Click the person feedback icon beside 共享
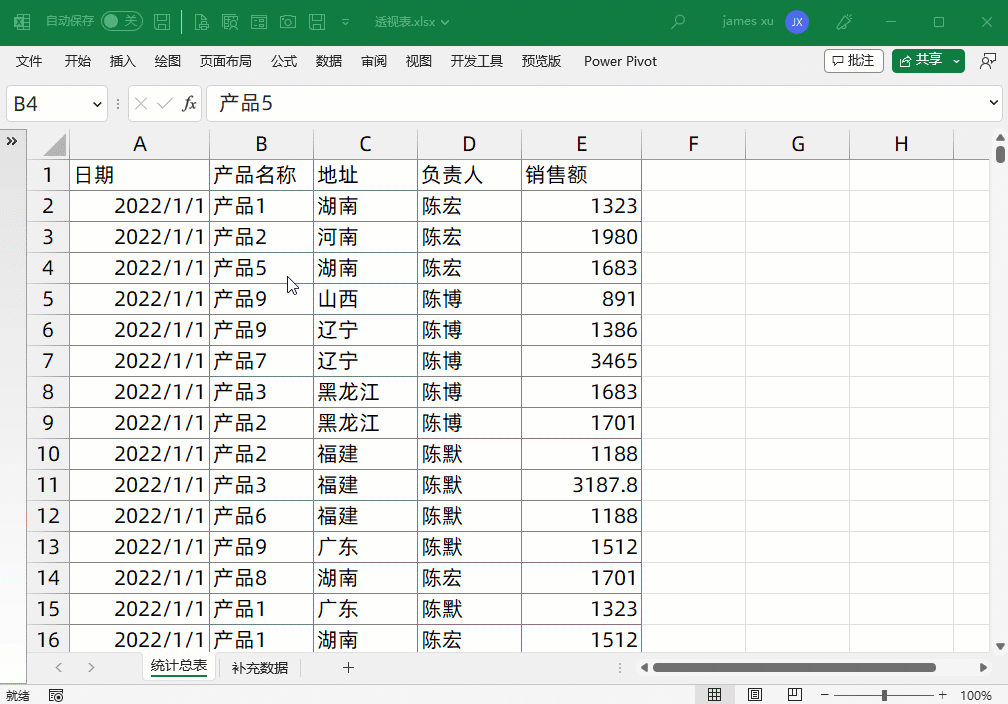The height and width of the screenshot is (704, 1008). point(987,61)
